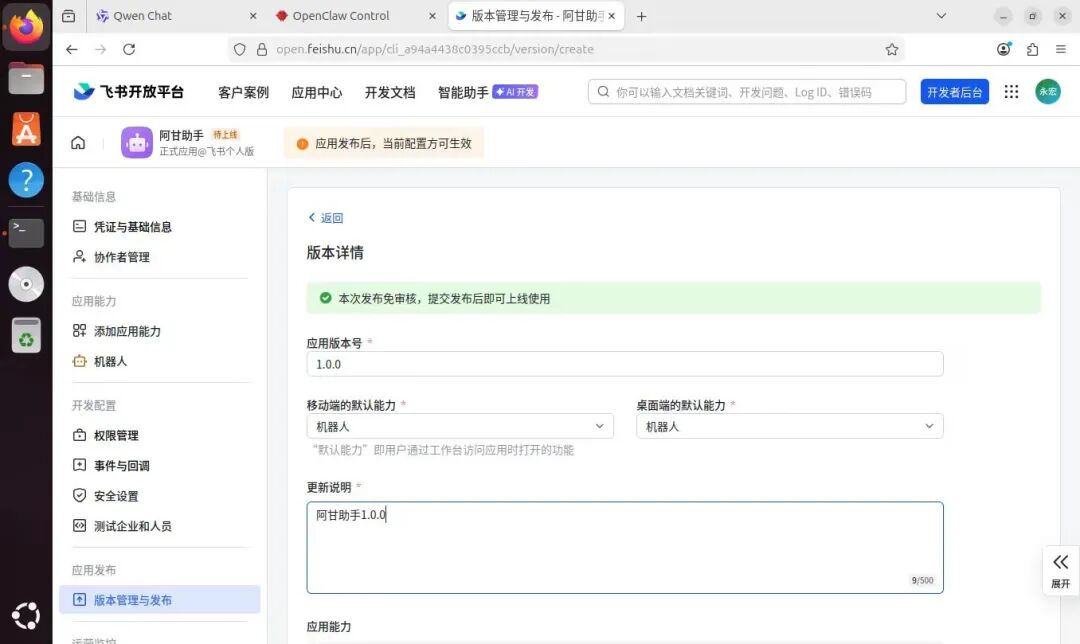This screenshot has height=644, width=1080.
Task: Click the 安全设置 shield icon
Action: [79, 495]
